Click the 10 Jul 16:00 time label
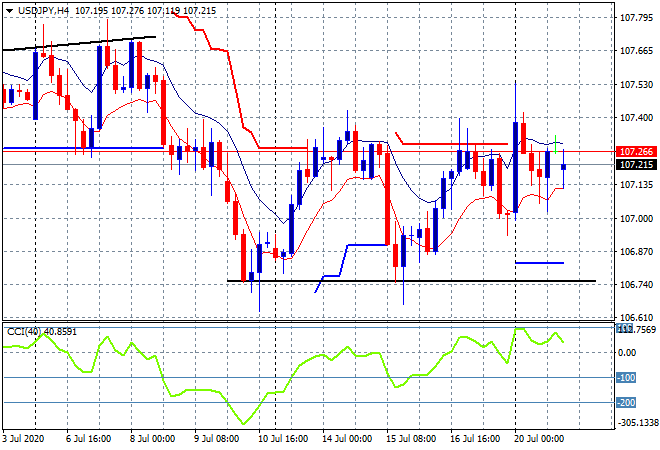 click(283, 439)
